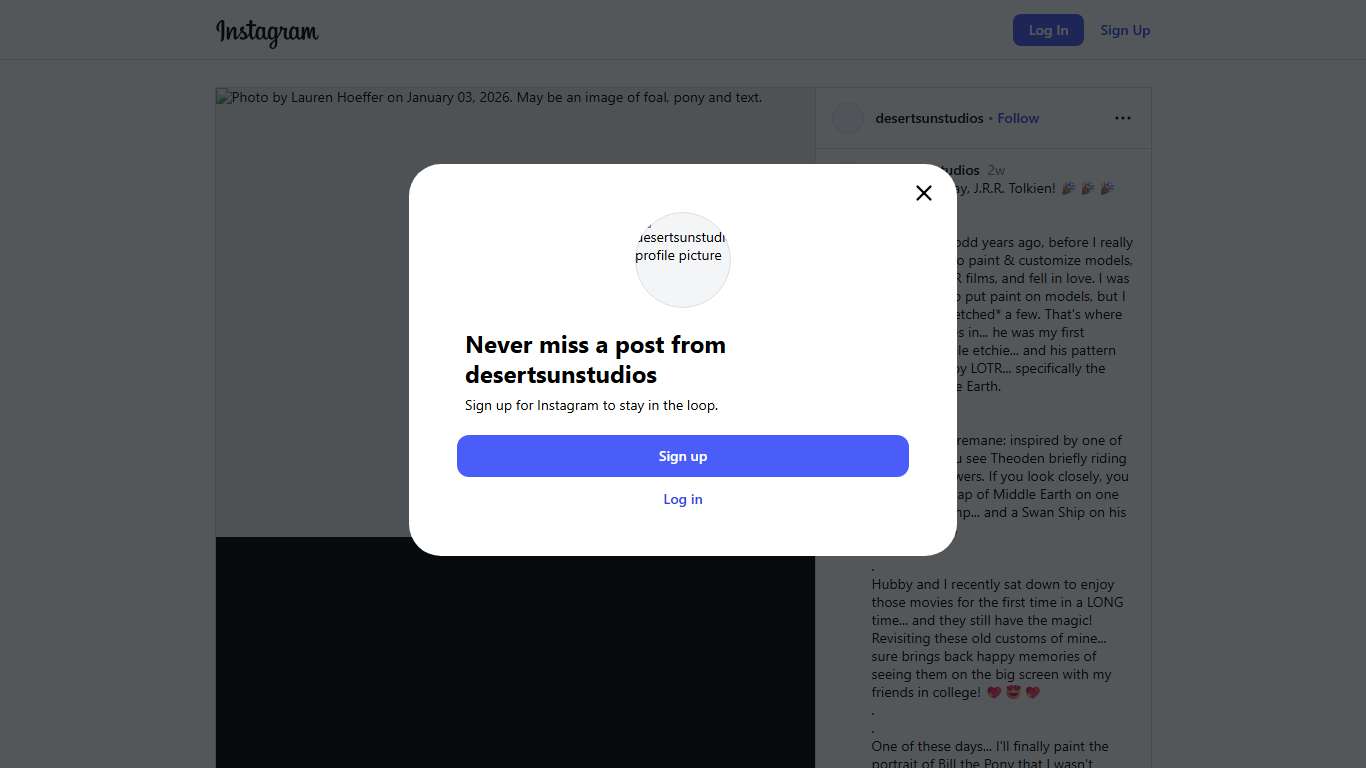The height and width of the screenshot is (768, 1366).
Task: Click the heart emojis after "friends in college!"
Action: [1013, 692]
